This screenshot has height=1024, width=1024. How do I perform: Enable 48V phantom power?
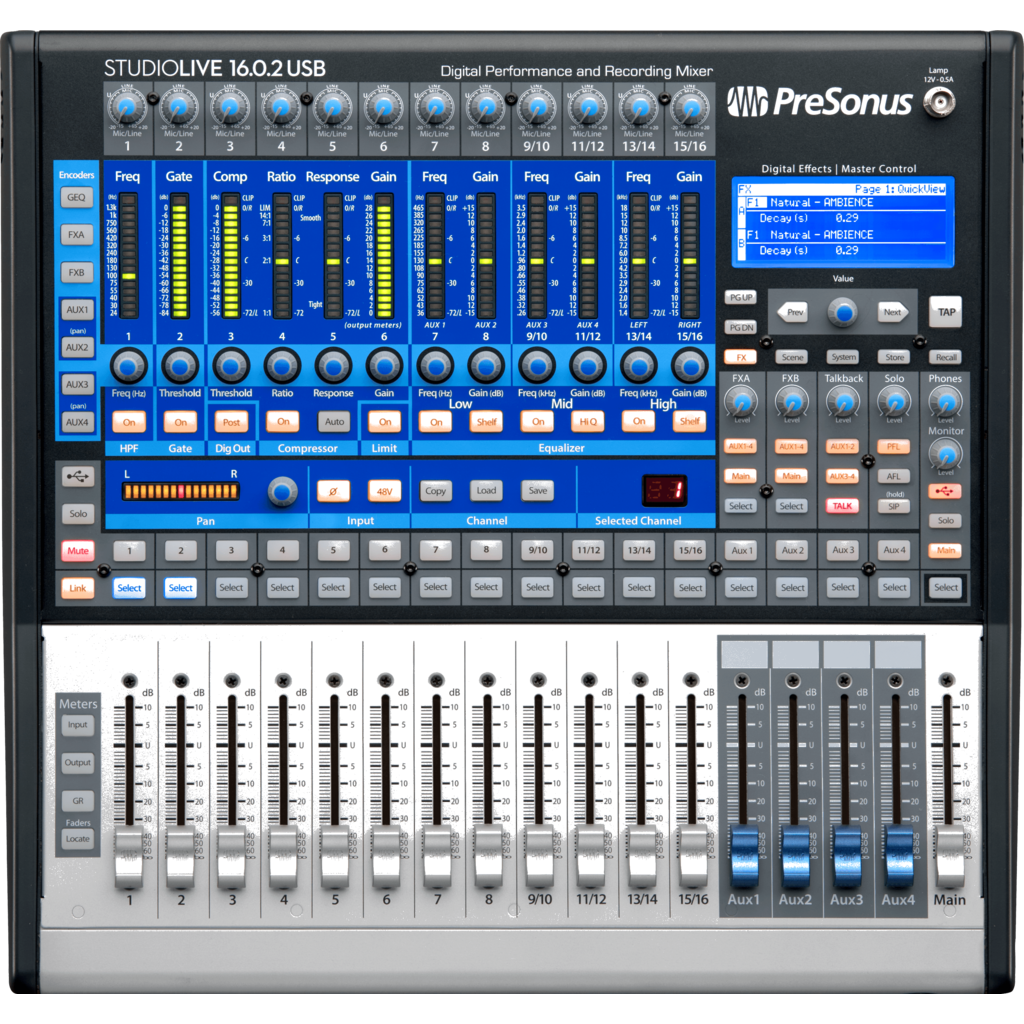(384, 490)
